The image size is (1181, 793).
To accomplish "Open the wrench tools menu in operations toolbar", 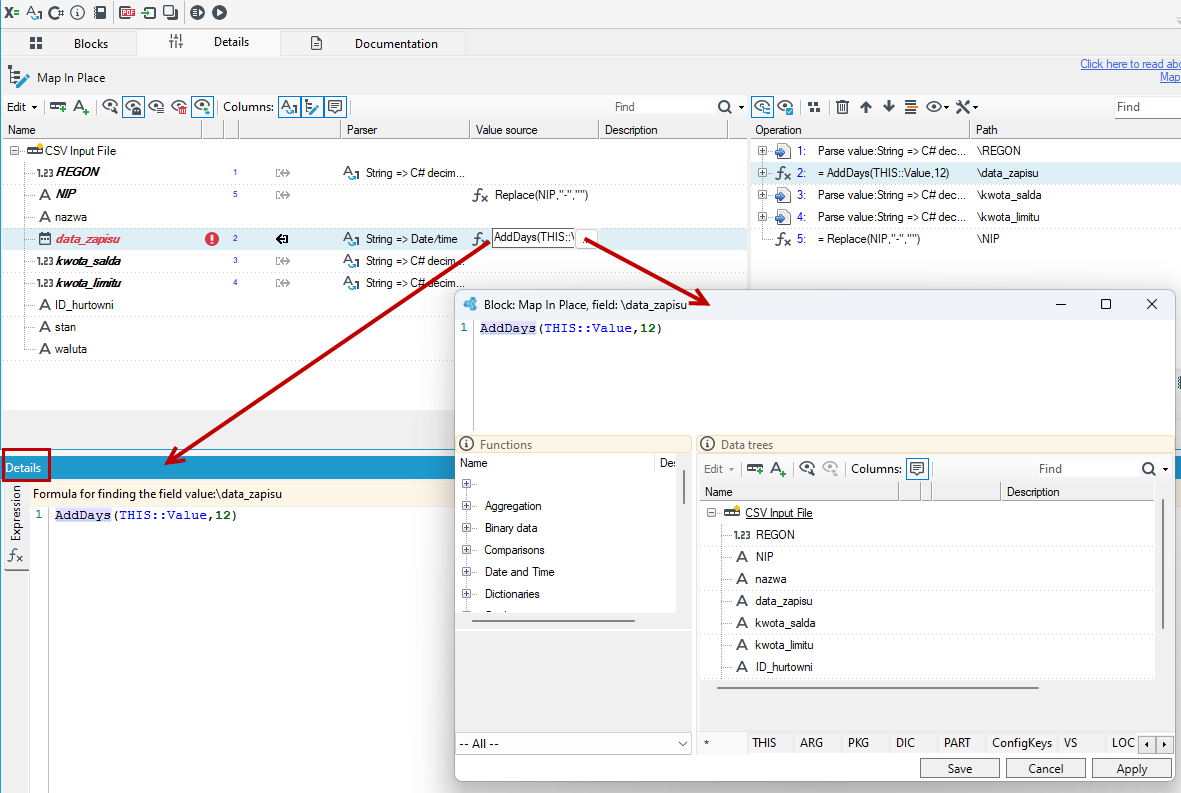I will (x=966, y=107).
